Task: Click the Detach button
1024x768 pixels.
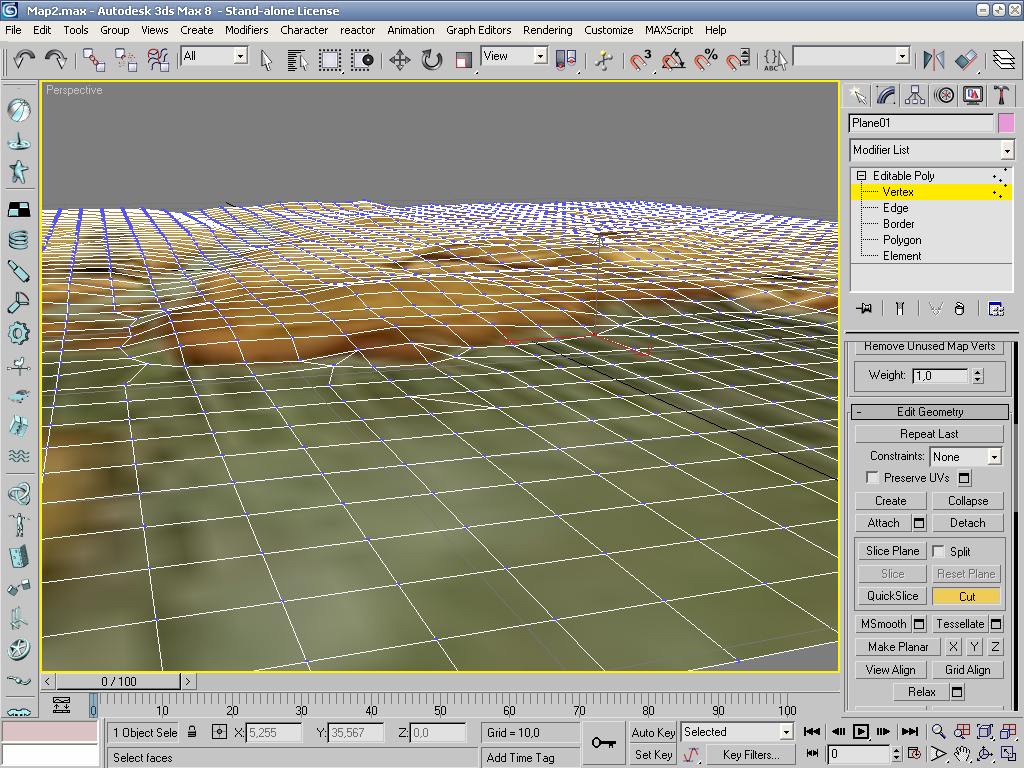Action: click(967, 523)
